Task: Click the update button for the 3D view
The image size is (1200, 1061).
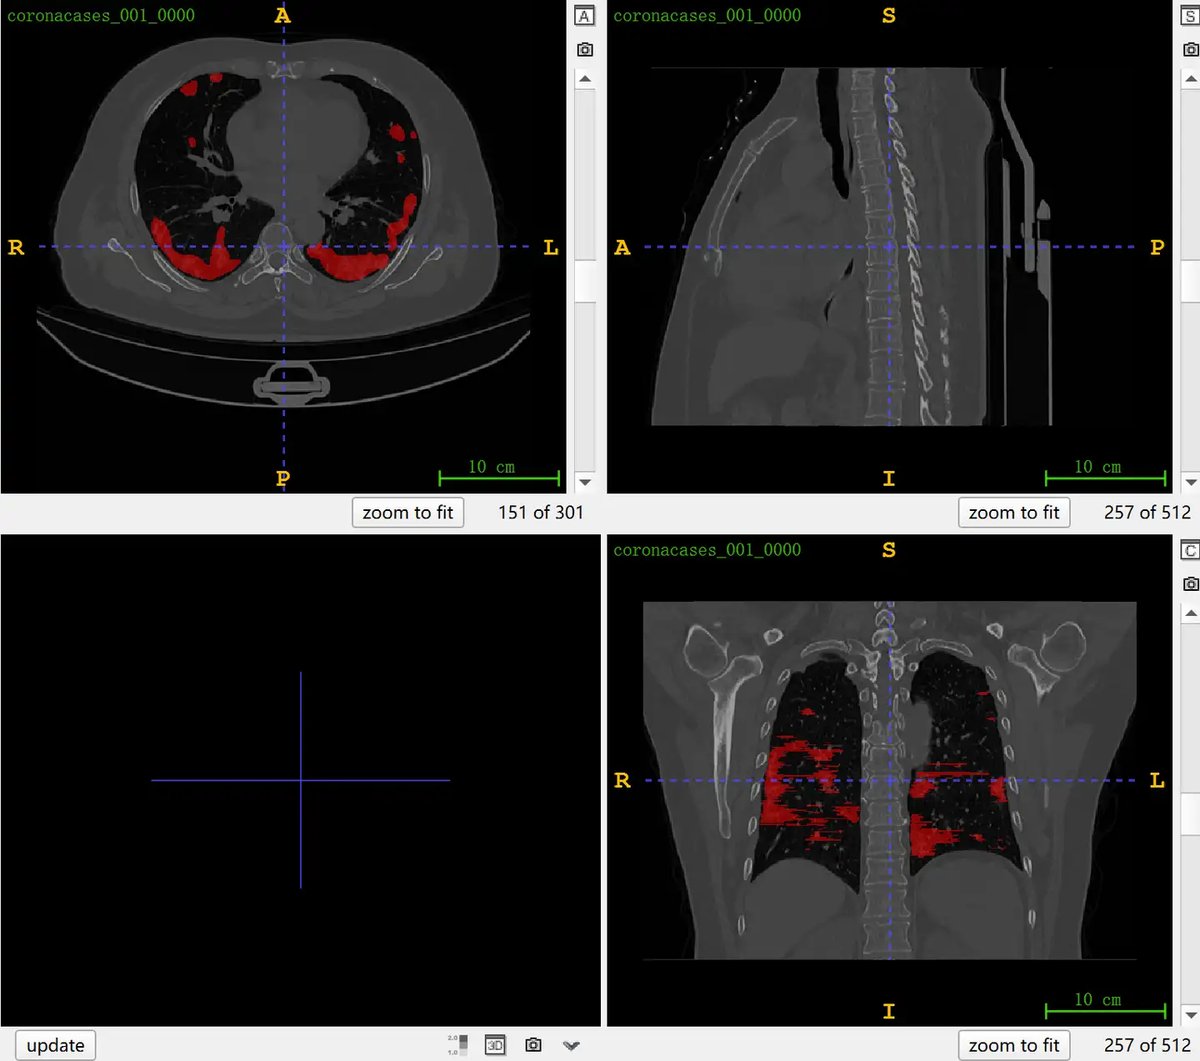Action: 56,1046
